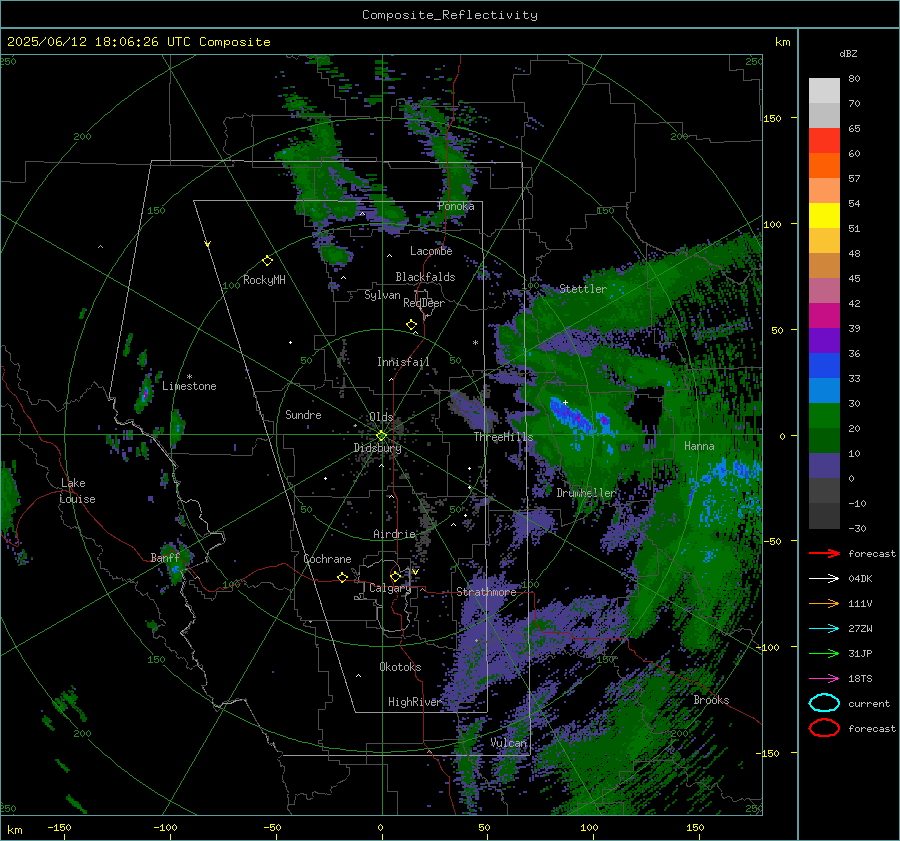The width and height of the screenshot is (900, 841).
Task: Select orange 57–60 dBZ swatch
Action: tap(824, 165)
